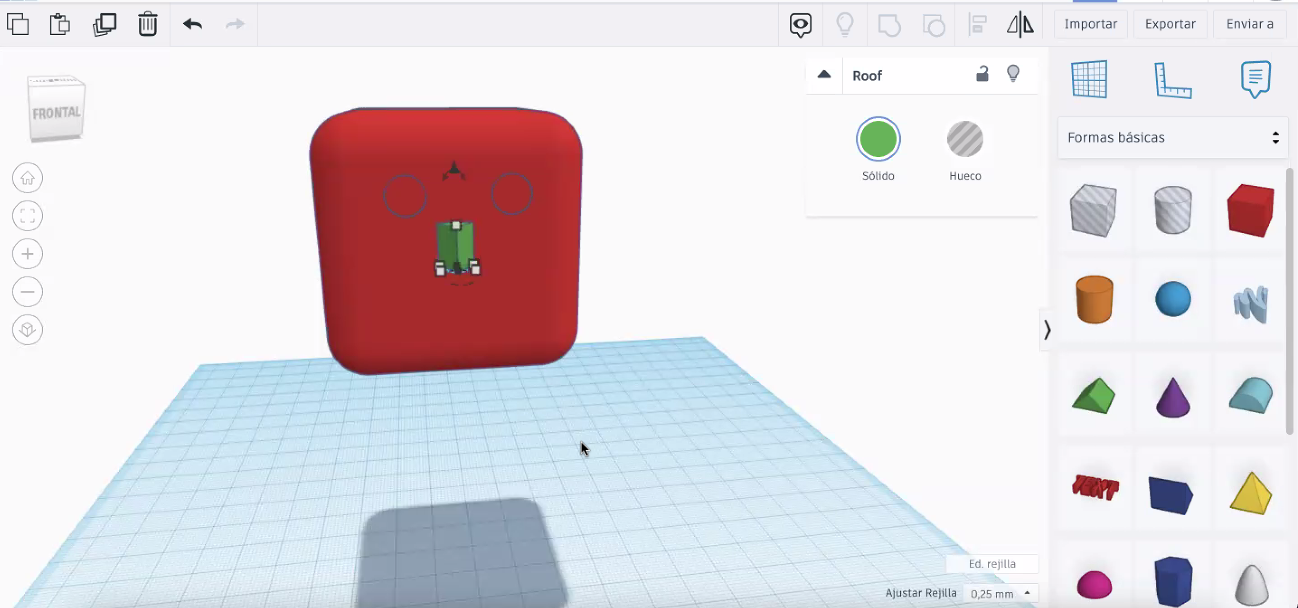The height and width of the screenshot is (608, 1298).
Task: Click the black lift cone above shape
Action: tap(454, 171)
